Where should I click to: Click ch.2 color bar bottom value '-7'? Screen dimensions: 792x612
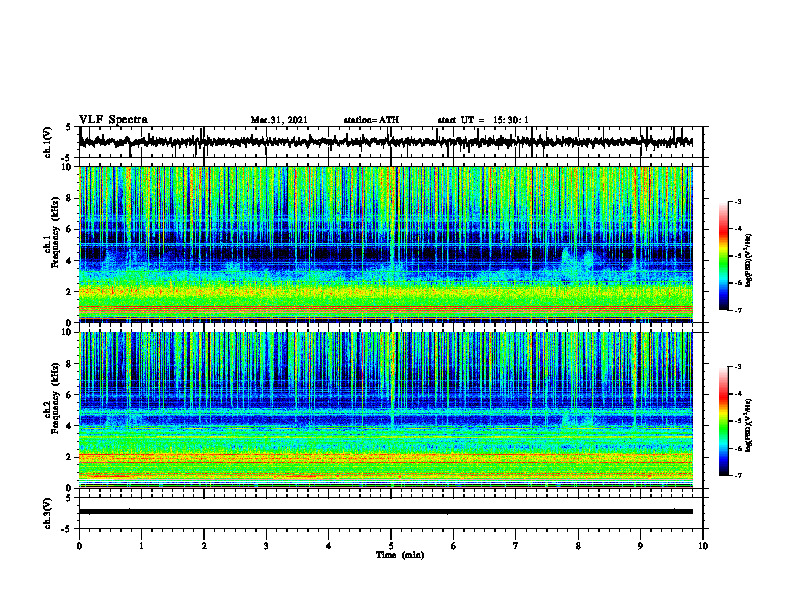pos(738,476)
